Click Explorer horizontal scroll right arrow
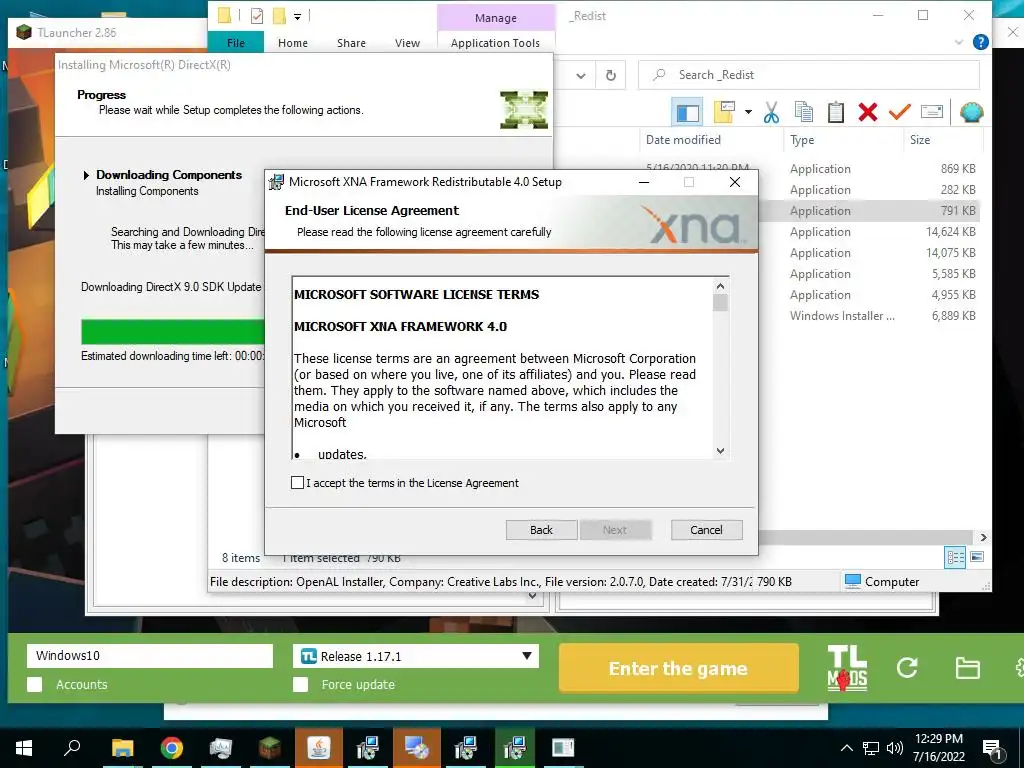 [984, 537]
